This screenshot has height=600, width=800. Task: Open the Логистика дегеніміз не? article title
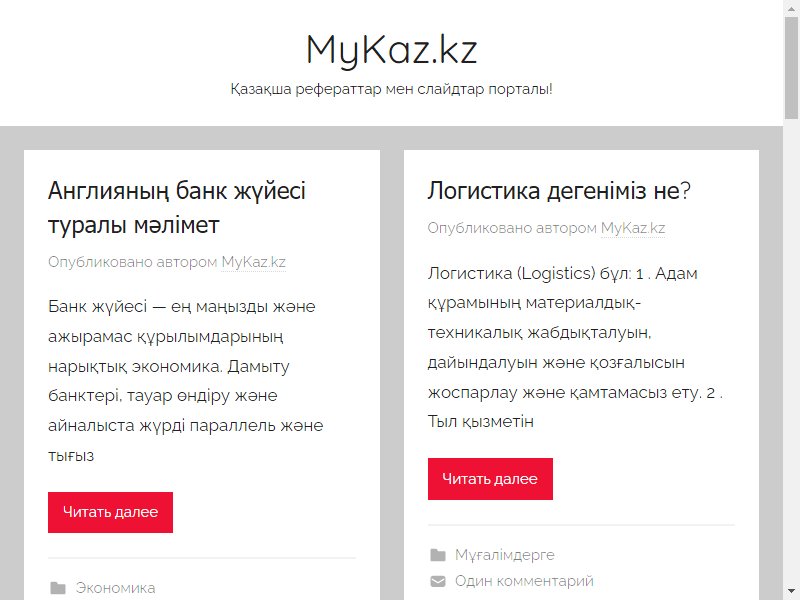point(559,190)
